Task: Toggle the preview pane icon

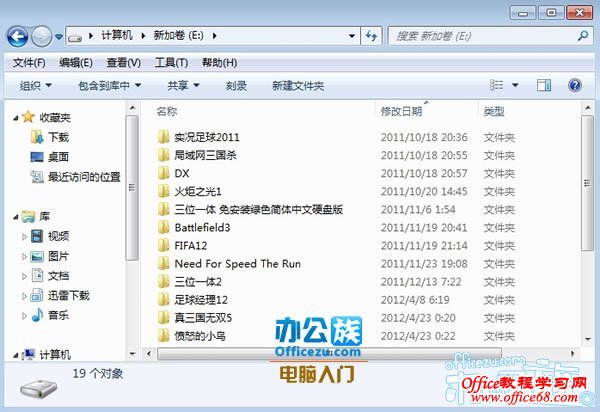Action: [x=544, y=85]
